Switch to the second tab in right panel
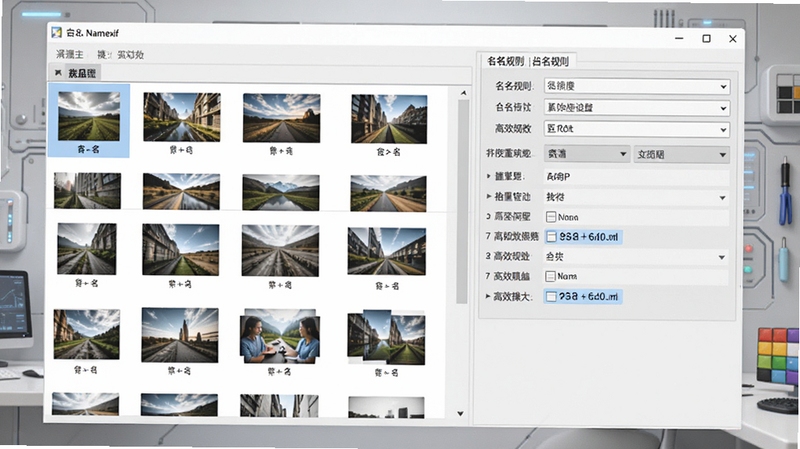Viewport: 800px width, 449px height. point(551,62)
